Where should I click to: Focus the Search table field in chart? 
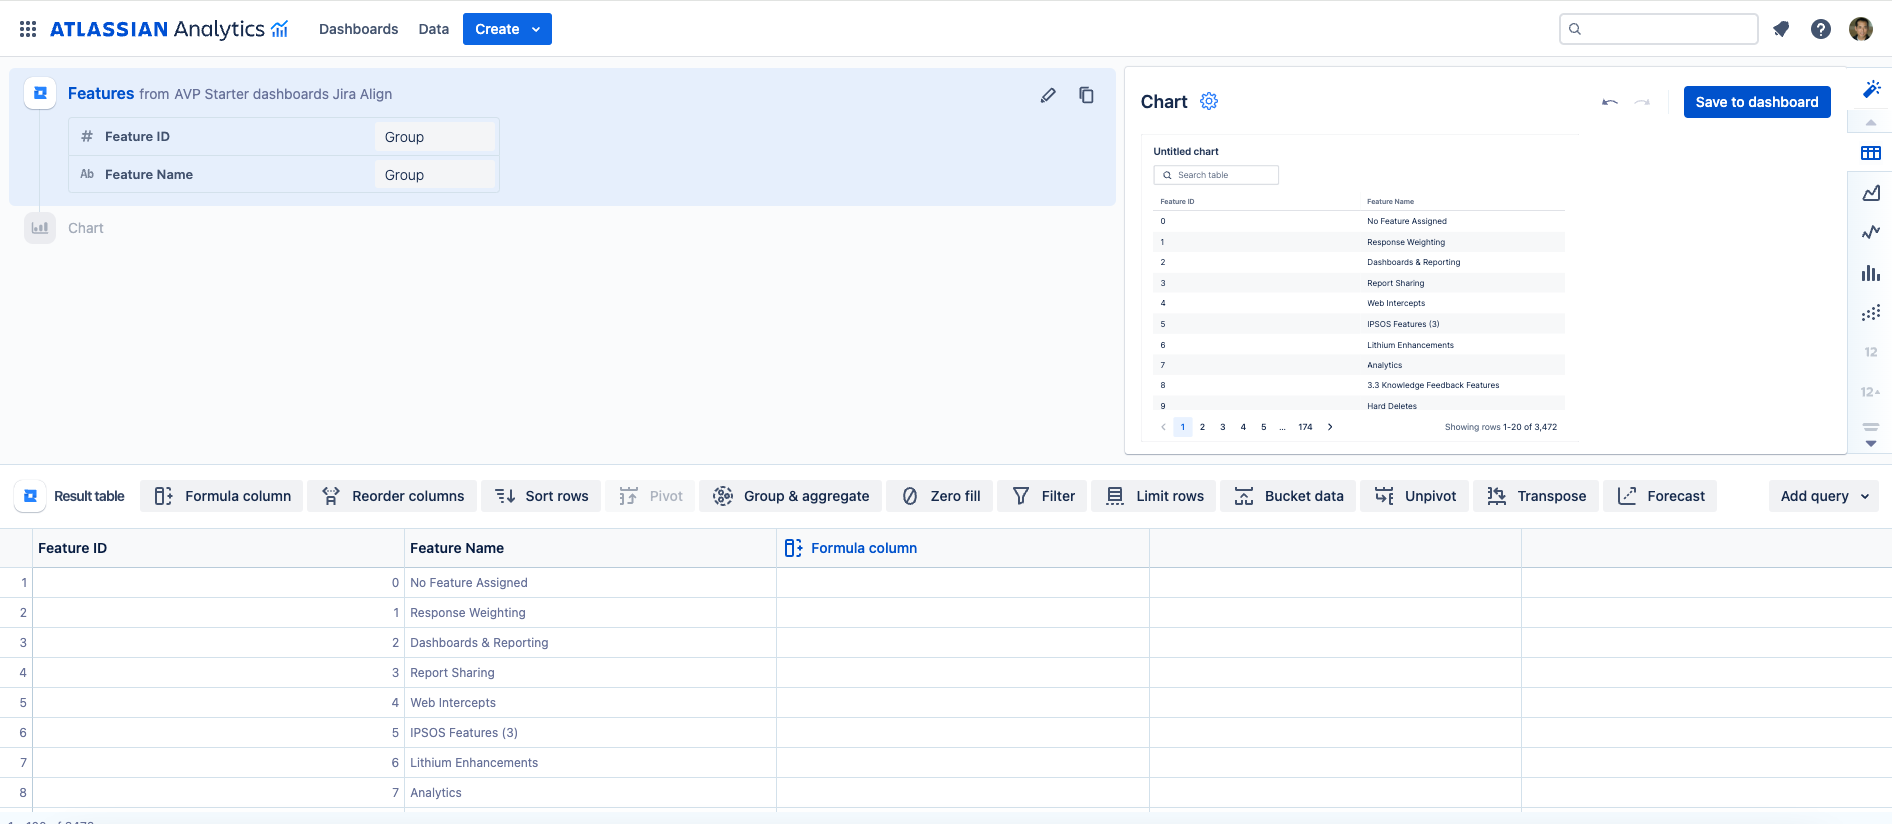point(1216,175)
